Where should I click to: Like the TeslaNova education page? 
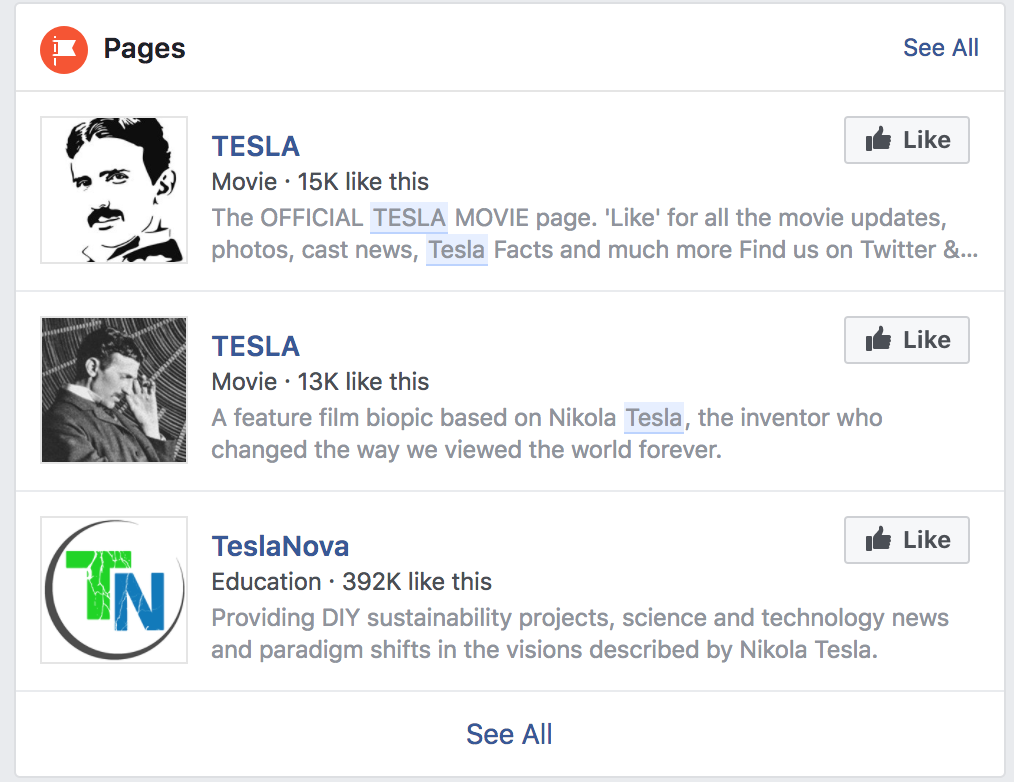point(906,540)
